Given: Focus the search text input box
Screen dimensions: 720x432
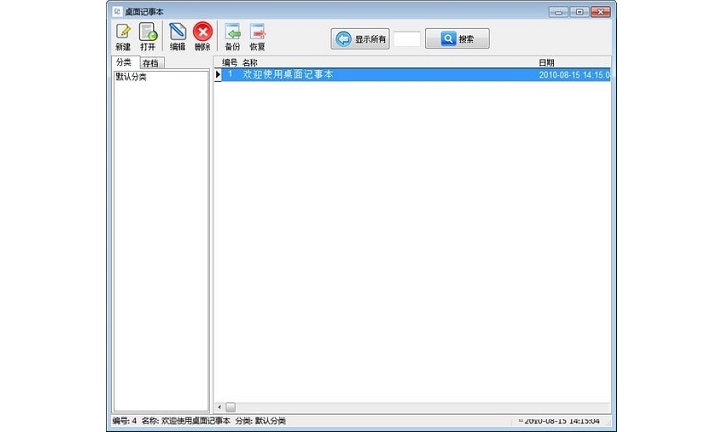Looking at the screenshot, I should click(x=406, y=39).
